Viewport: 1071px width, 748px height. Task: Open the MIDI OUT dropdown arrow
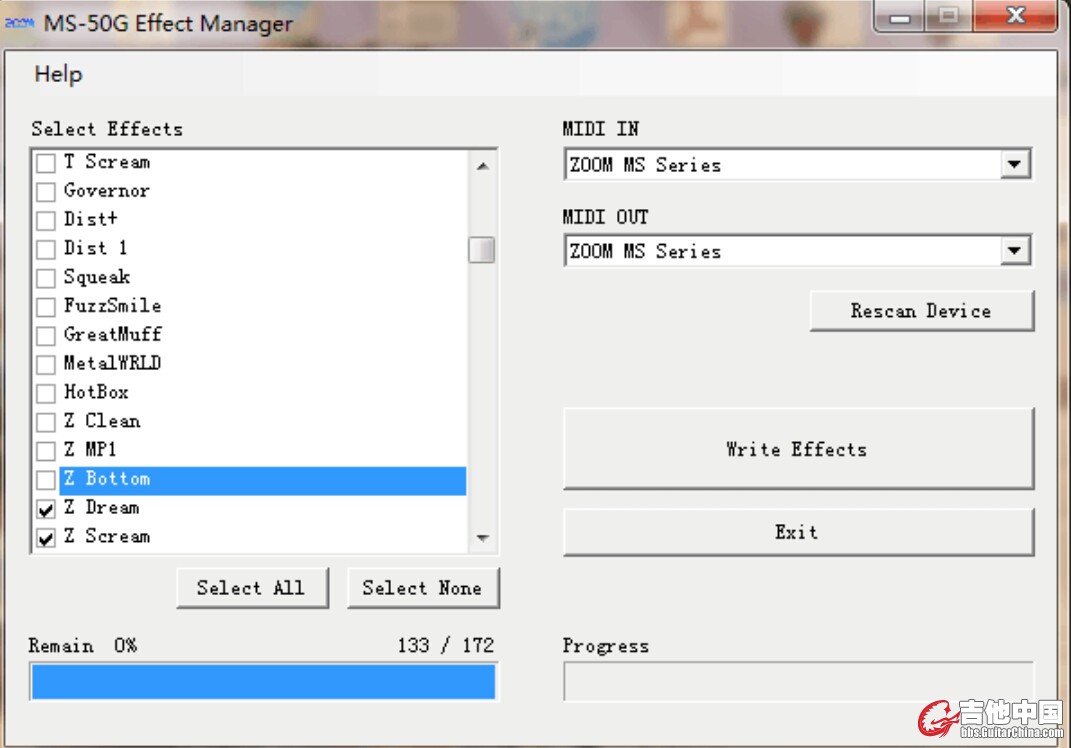pos(1014,251)
